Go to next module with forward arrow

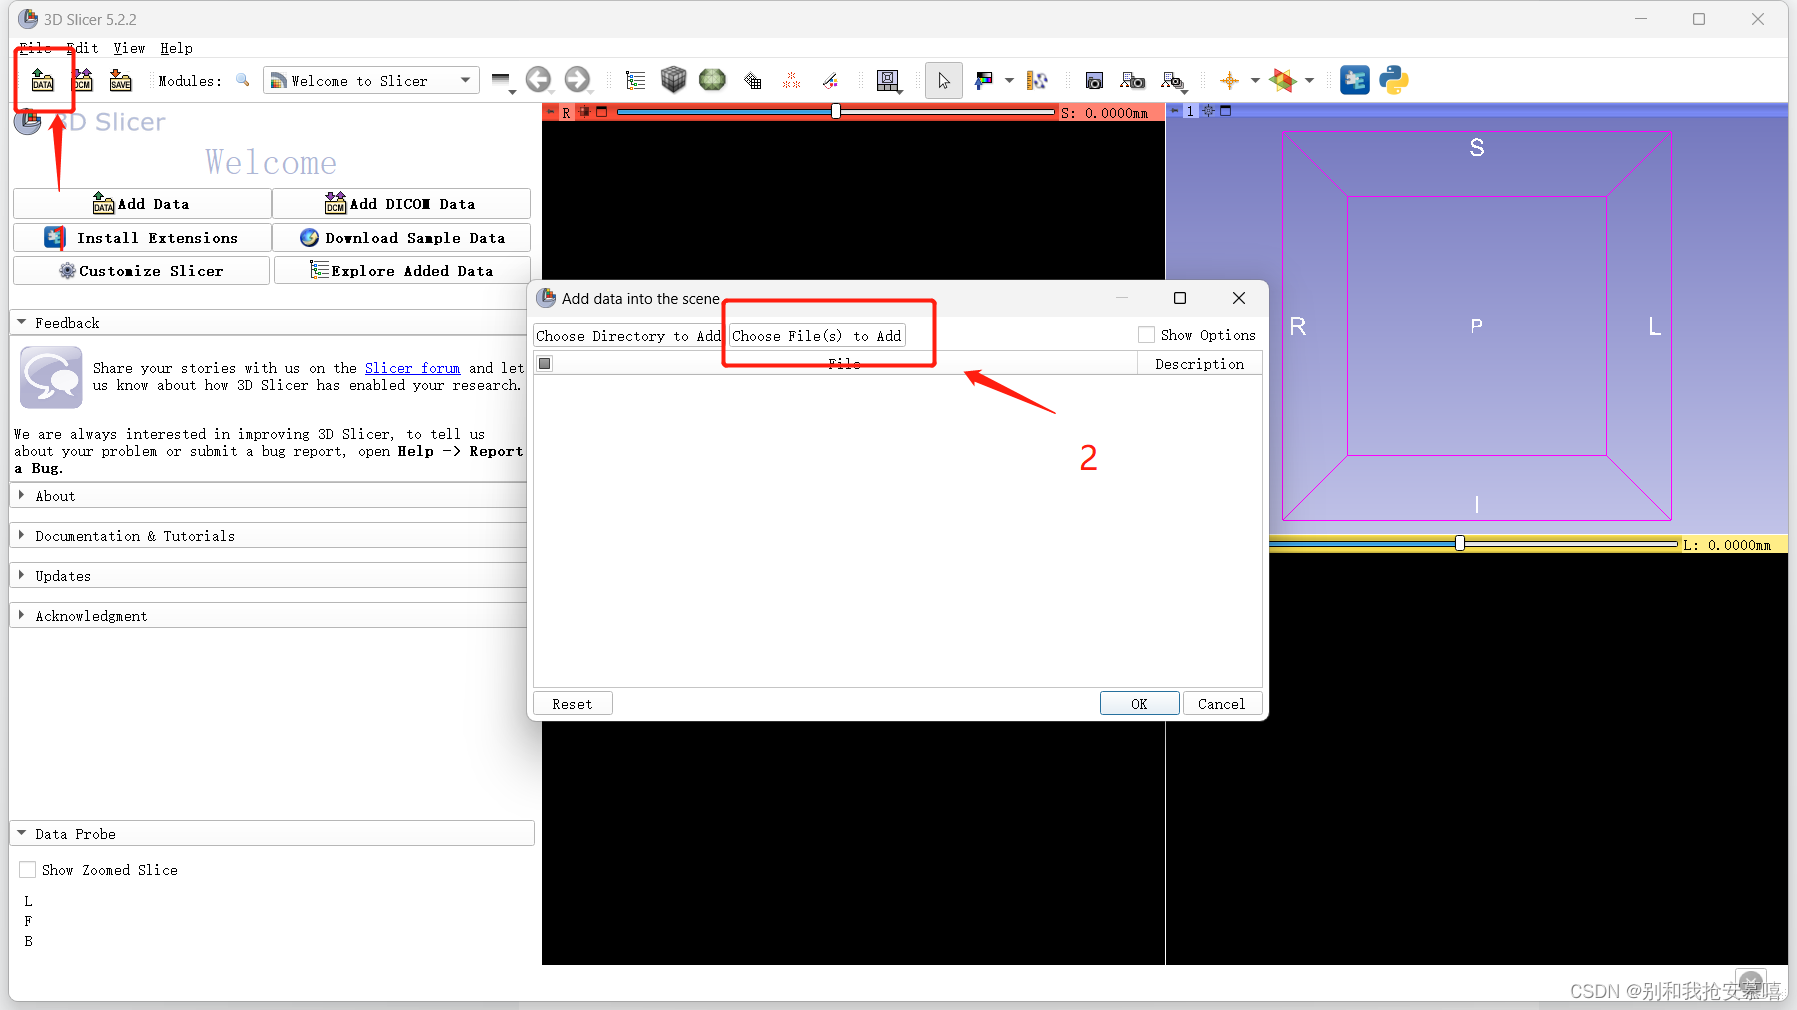[577, 80]
